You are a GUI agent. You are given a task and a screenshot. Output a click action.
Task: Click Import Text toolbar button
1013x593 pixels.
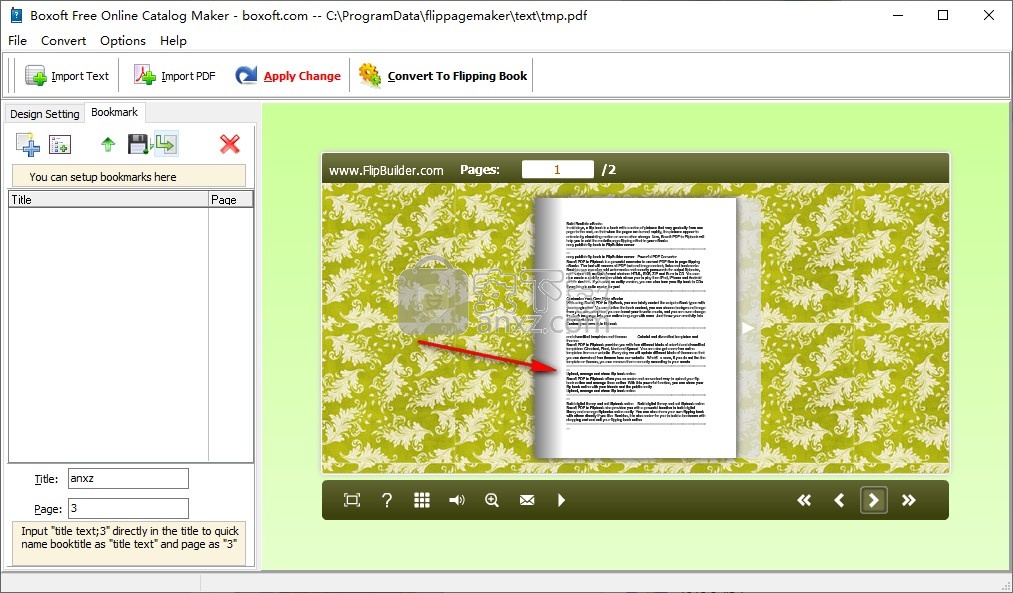coord(67,76)
